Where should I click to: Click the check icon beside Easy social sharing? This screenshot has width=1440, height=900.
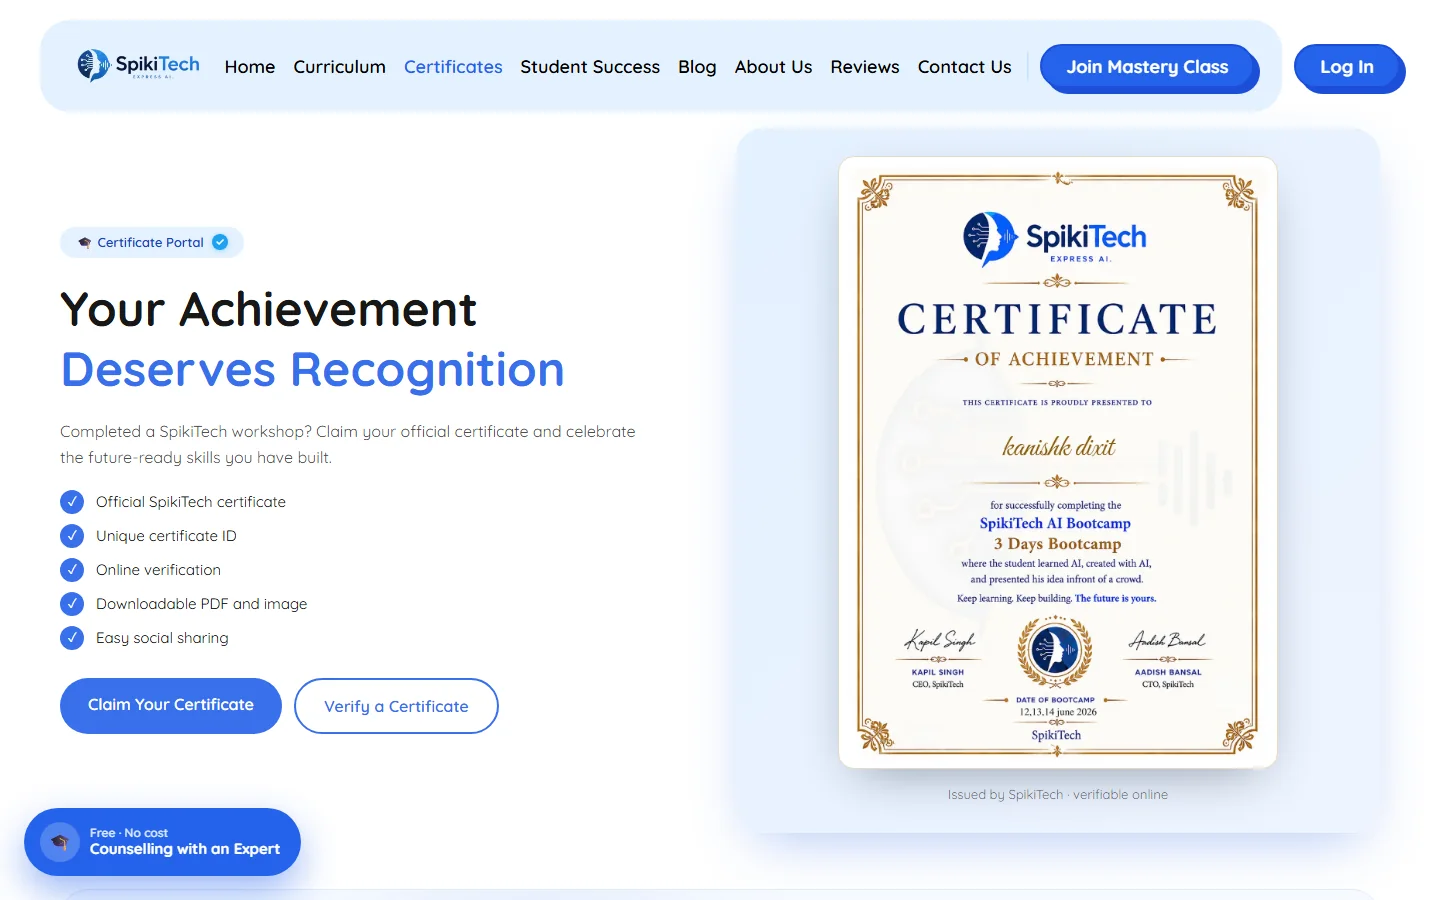coord(72,638)
